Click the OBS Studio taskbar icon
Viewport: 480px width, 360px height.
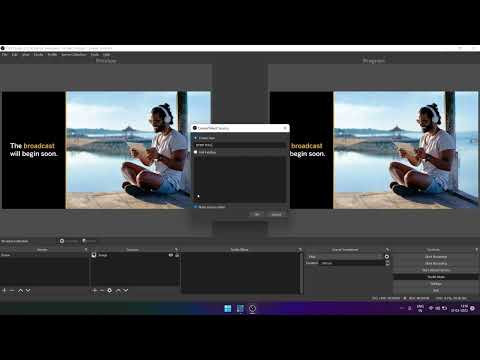[x=252, y=308]
